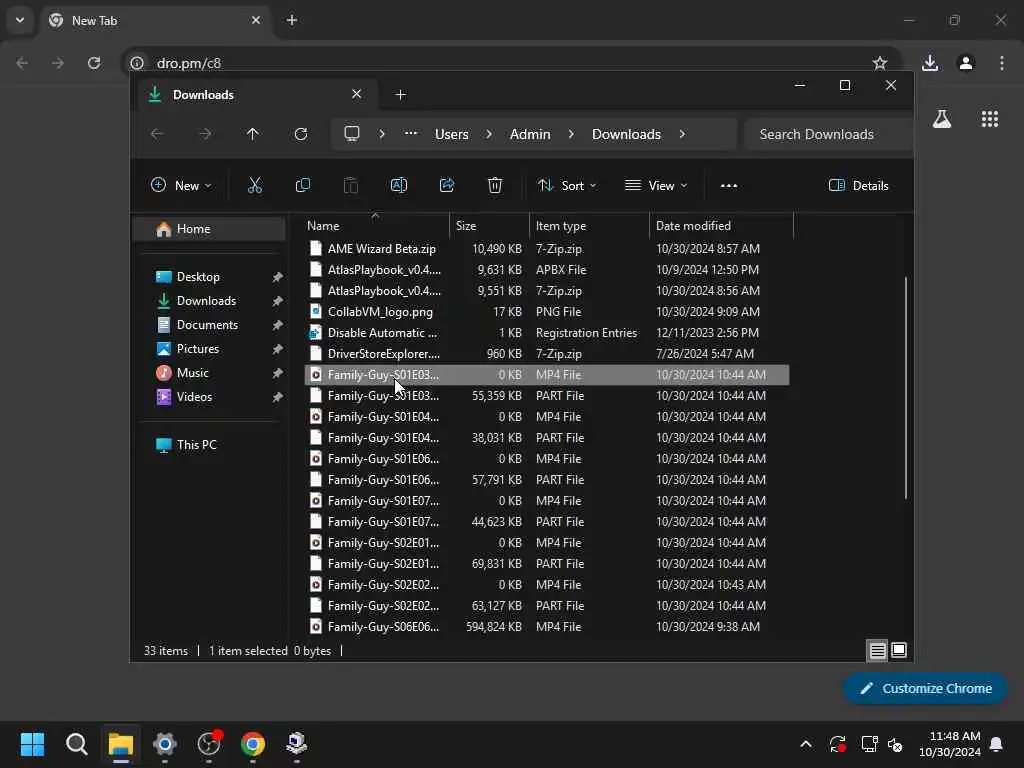
Task: Open a new Chrome tab with plus button
Action: (292, 20)
